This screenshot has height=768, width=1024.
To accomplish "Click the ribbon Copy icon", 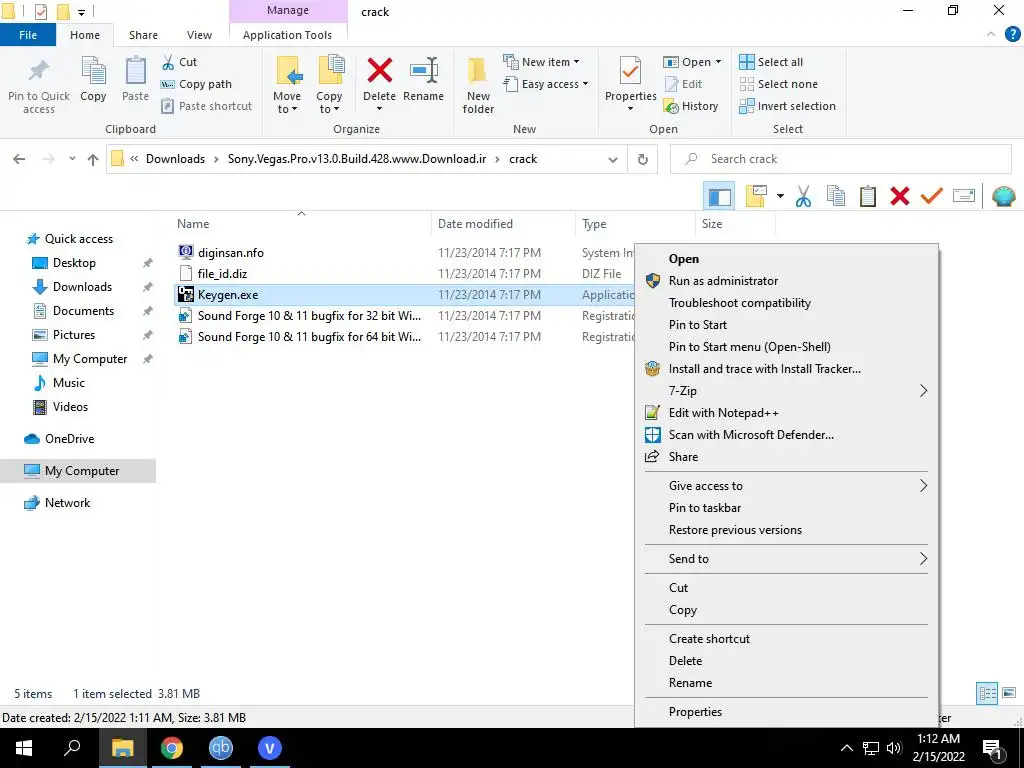I will tap(93, 71).
